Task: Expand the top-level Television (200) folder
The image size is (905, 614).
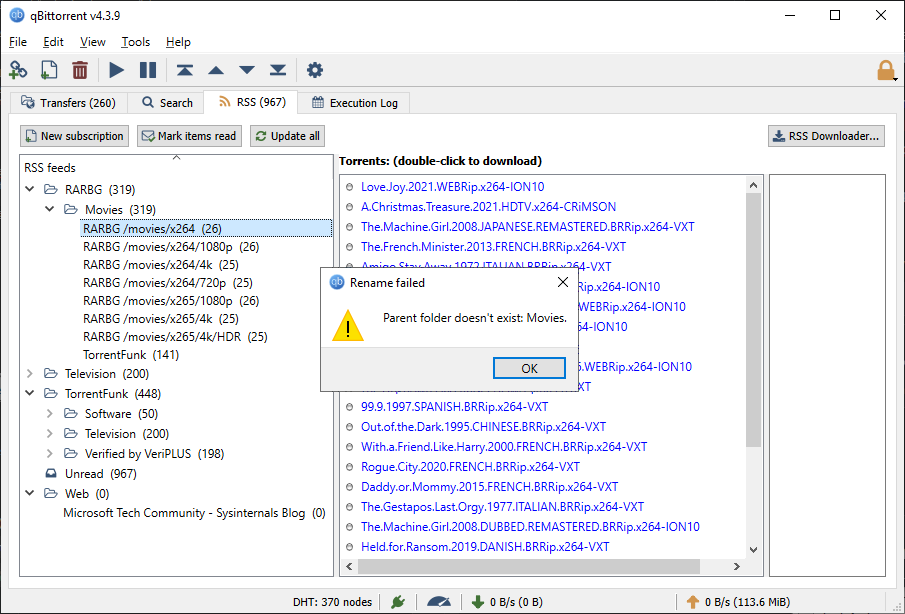Action: coord(30,374)
